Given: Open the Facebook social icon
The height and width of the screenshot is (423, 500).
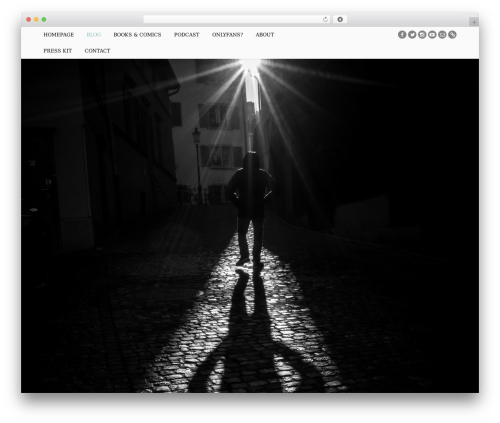Looking at the screenshot, I should [x=402, y=35].
